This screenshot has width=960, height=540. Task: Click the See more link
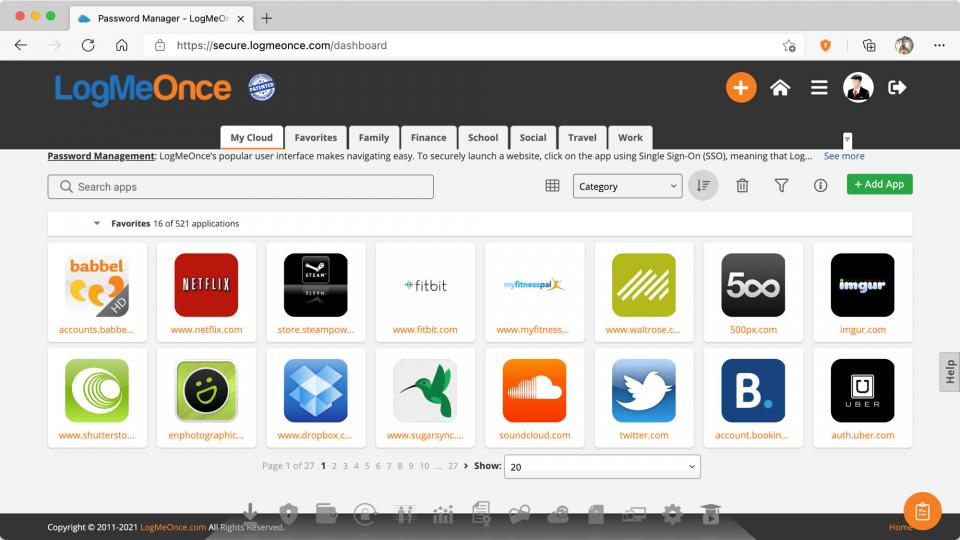(x=844, y=156)
